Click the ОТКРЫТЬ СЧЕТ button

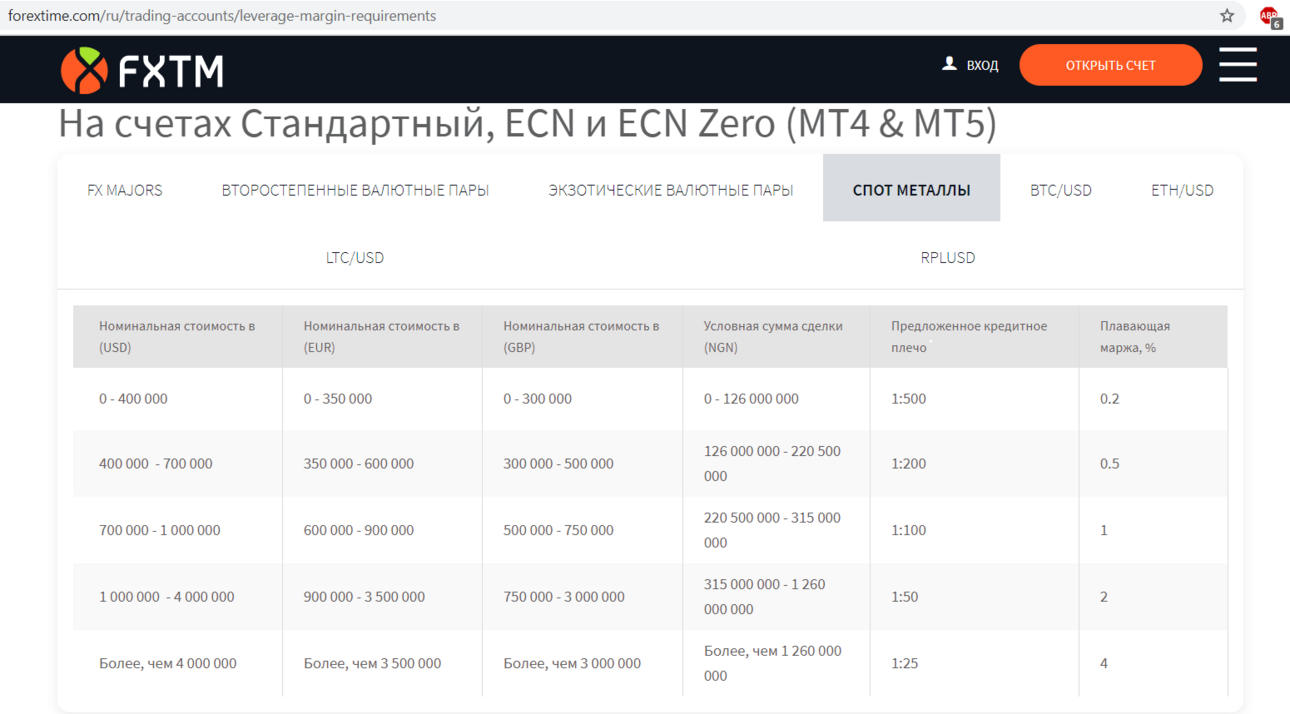pos(1110,65)
